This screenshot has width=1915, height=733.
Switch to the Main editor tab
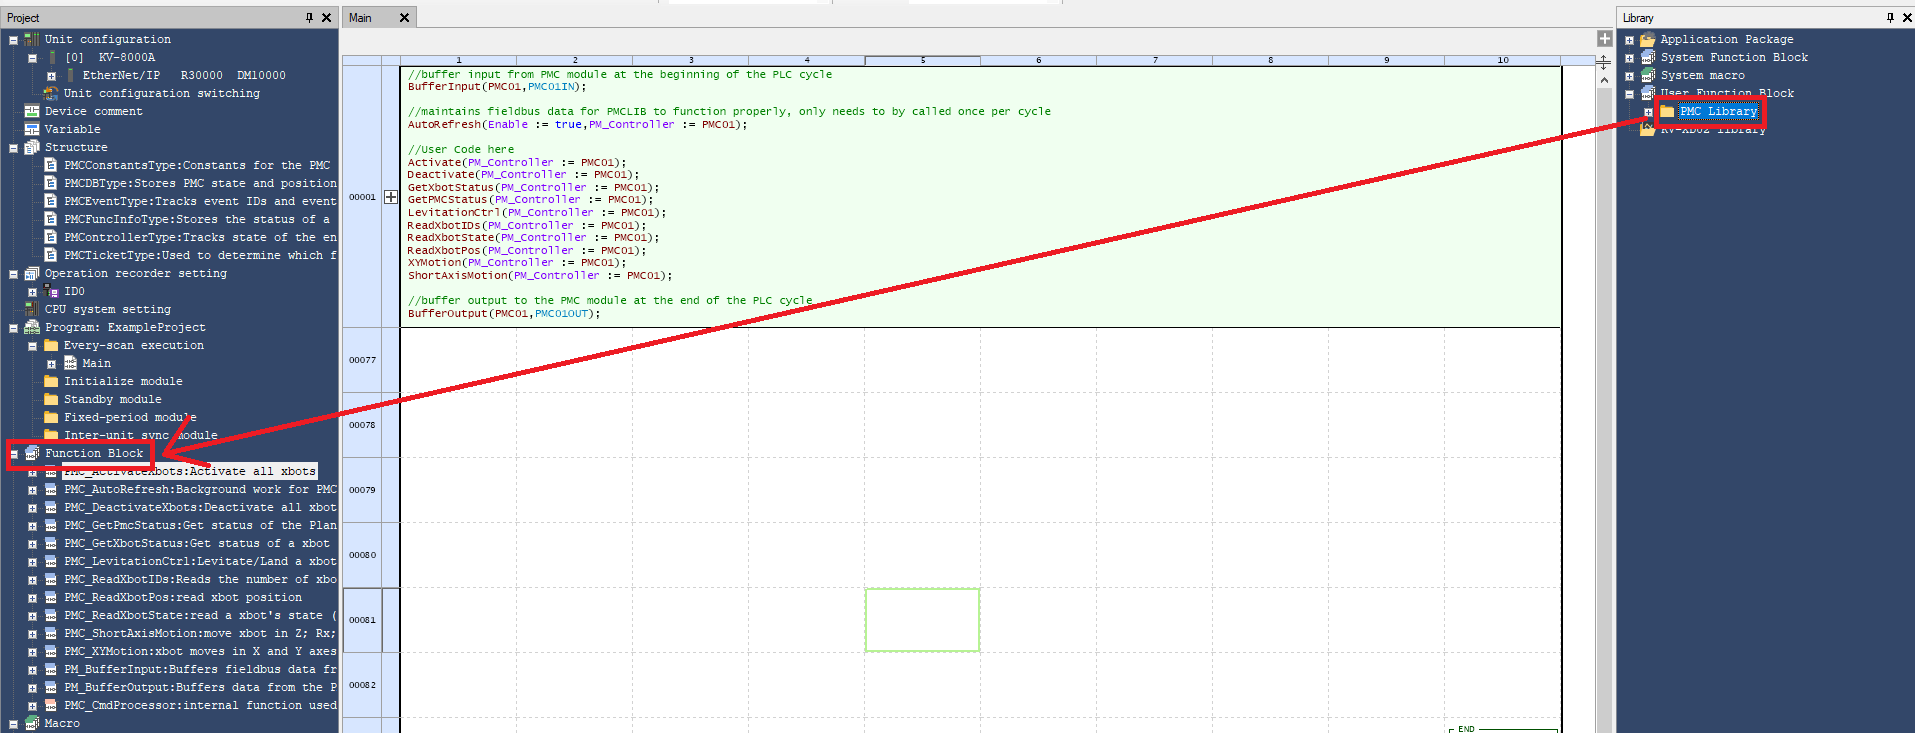tap(361, 18)
